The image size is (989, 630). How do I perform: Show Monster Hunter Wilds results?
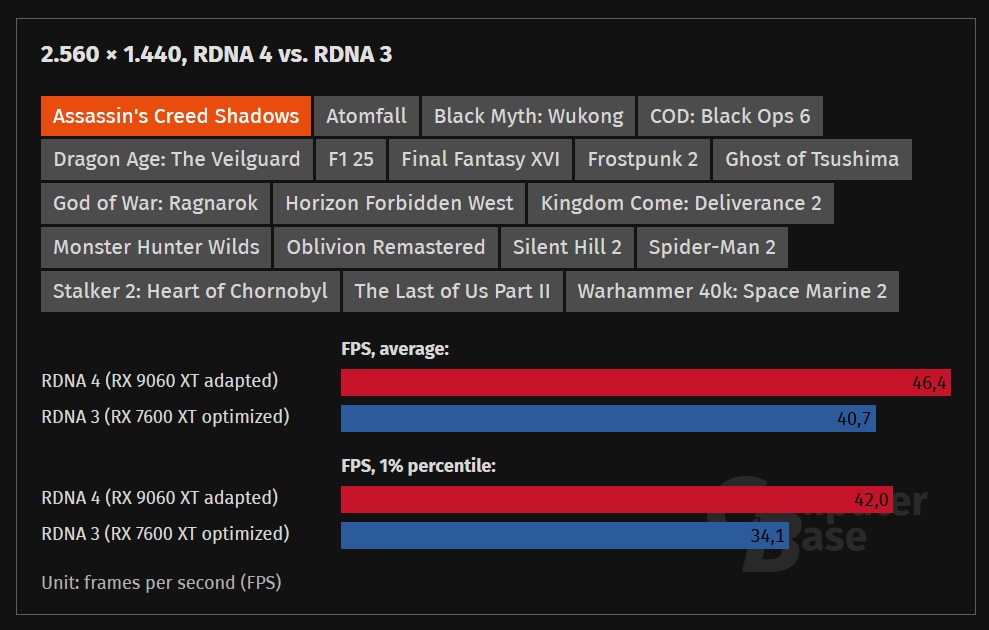(156, 247)
